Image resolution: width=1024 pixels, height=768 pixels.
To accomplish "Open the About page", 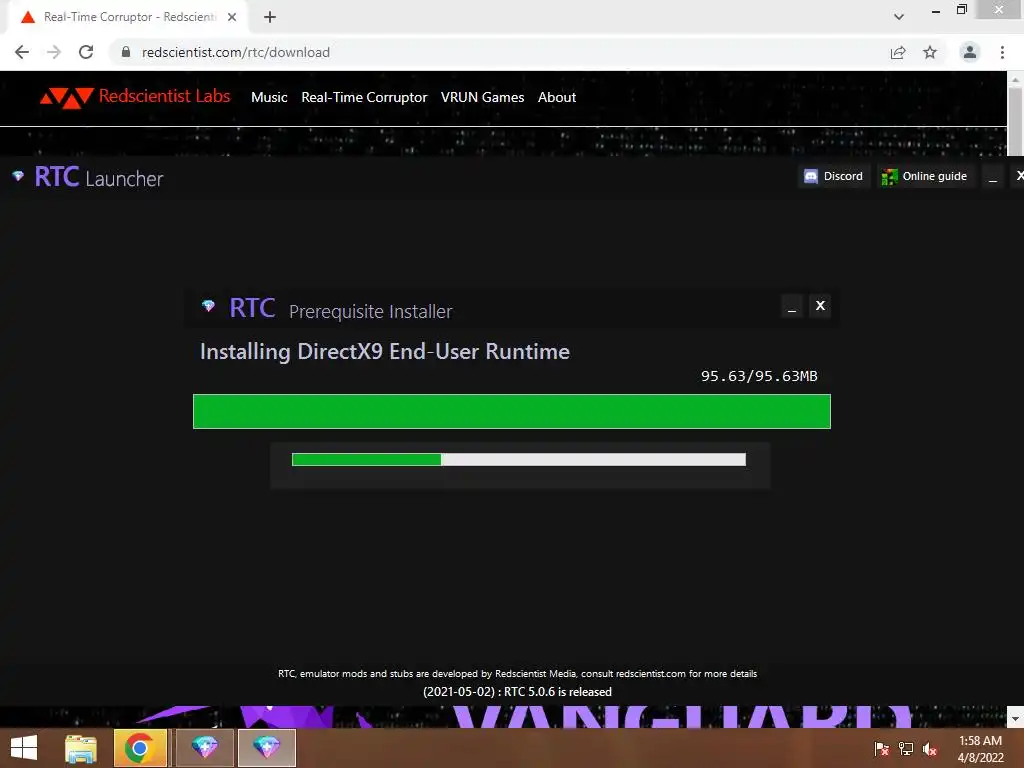I will (x=556, y=97).
